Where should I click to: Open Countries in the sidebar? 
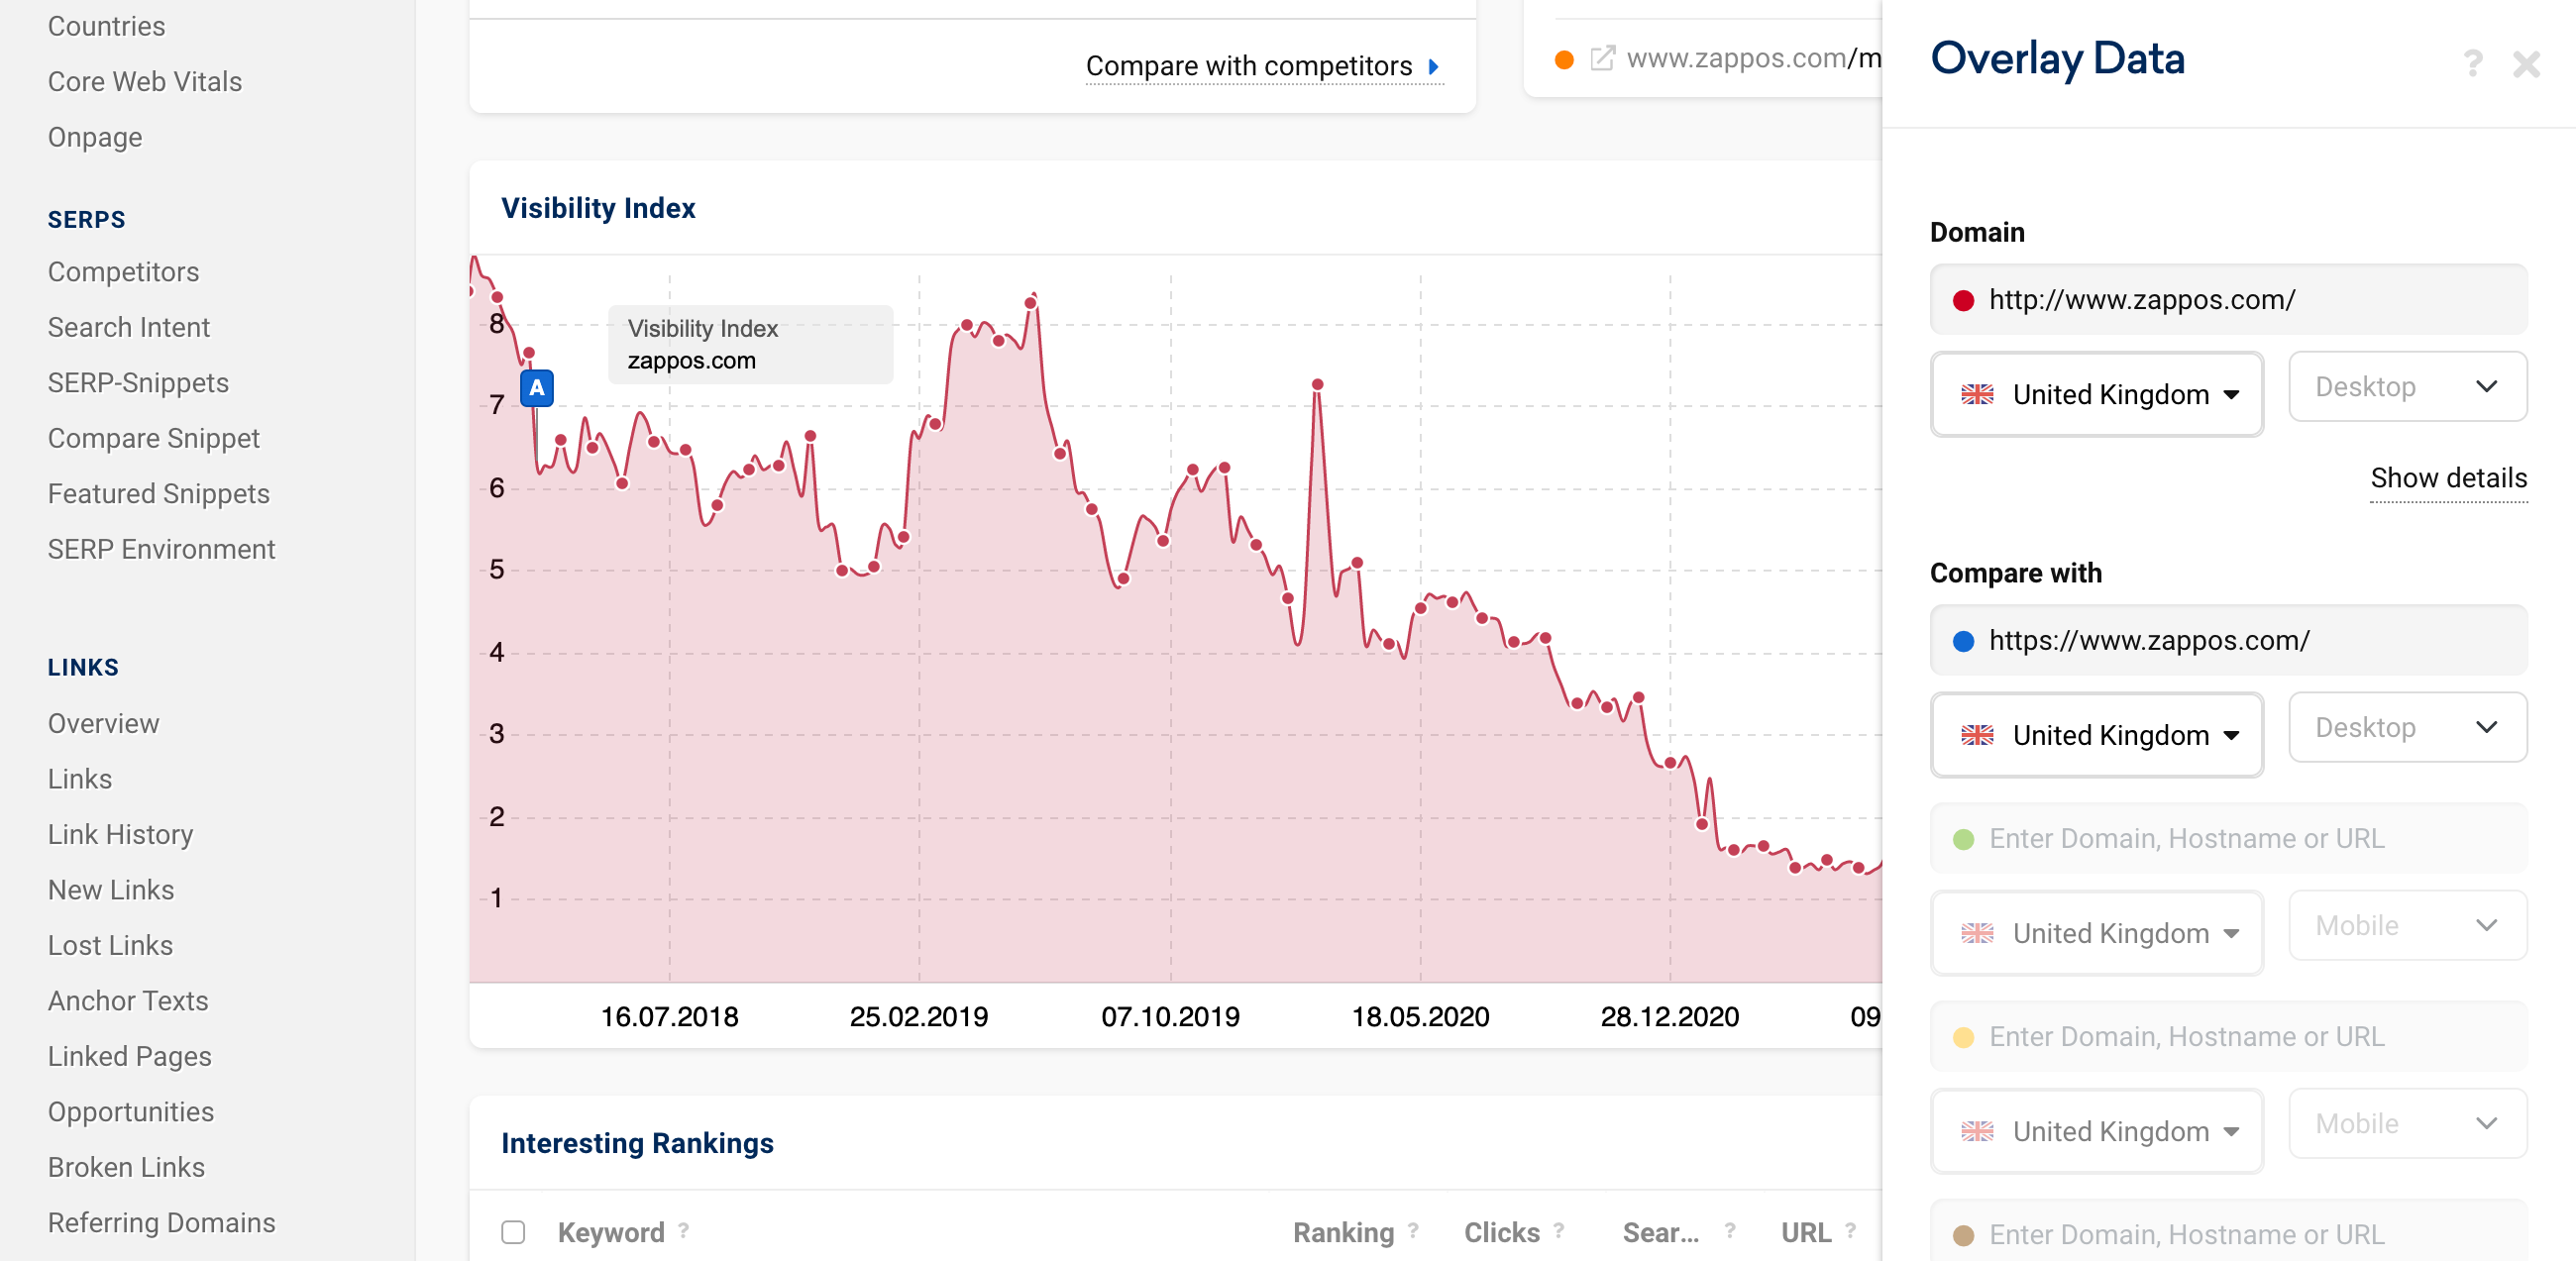tap(106, 27)
